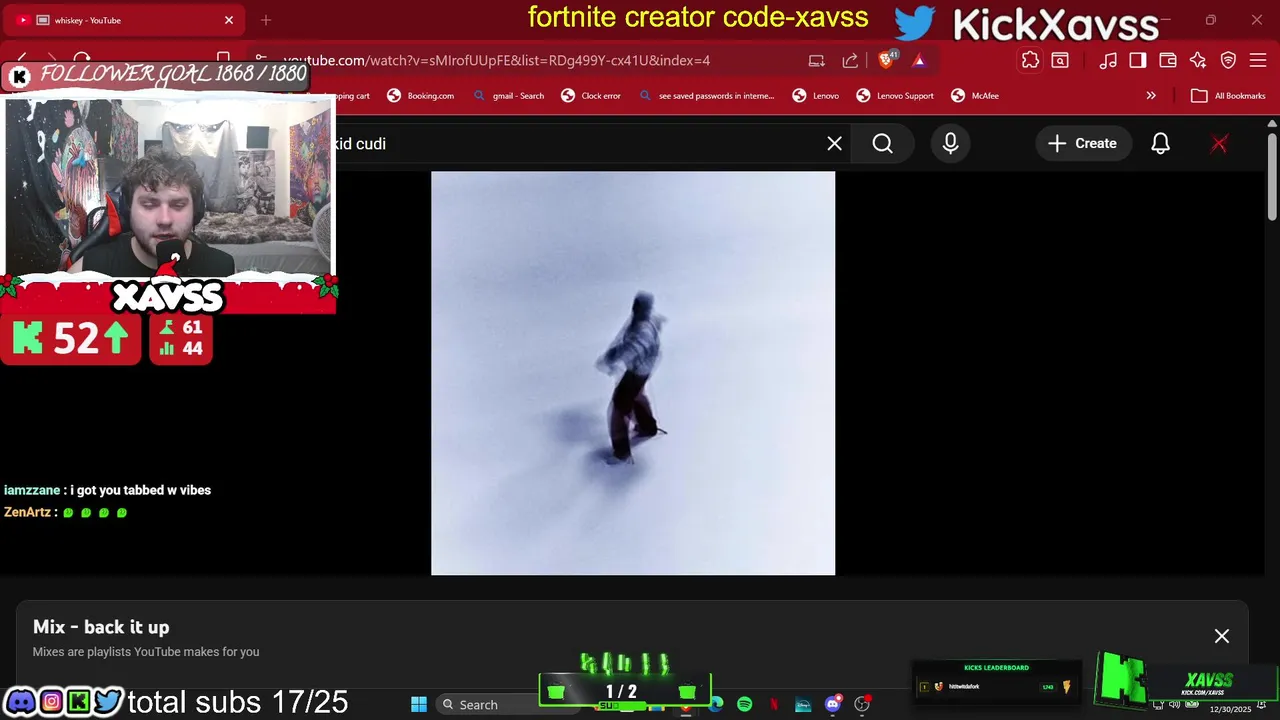Select the whiskey - YouTube tab
Viewport: 1280px width, 720px height.
(x=125, y=20)
